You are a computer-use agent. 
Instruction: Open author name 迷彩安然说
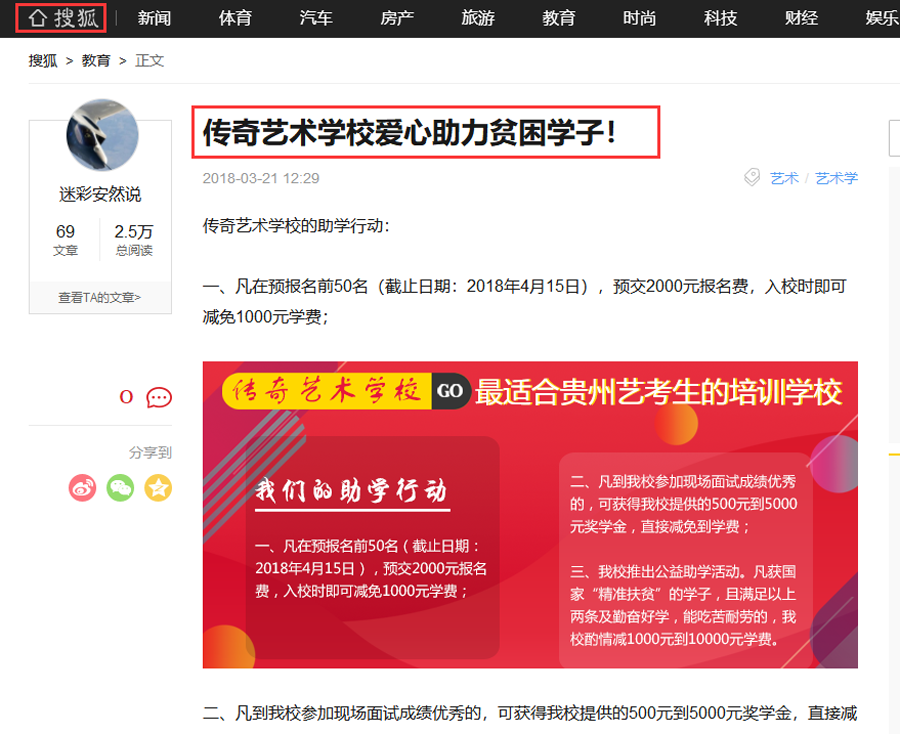100,195
